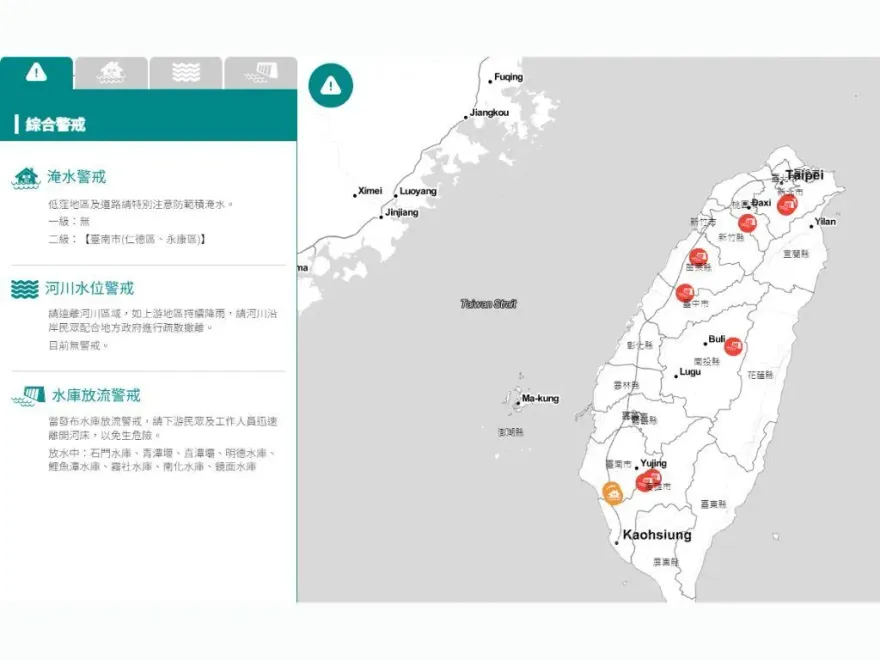Image resolution: width=880 pixels, height=660 pixels.
Task: Select the red reservoir marker near Yujing
Action: (655, 475)
